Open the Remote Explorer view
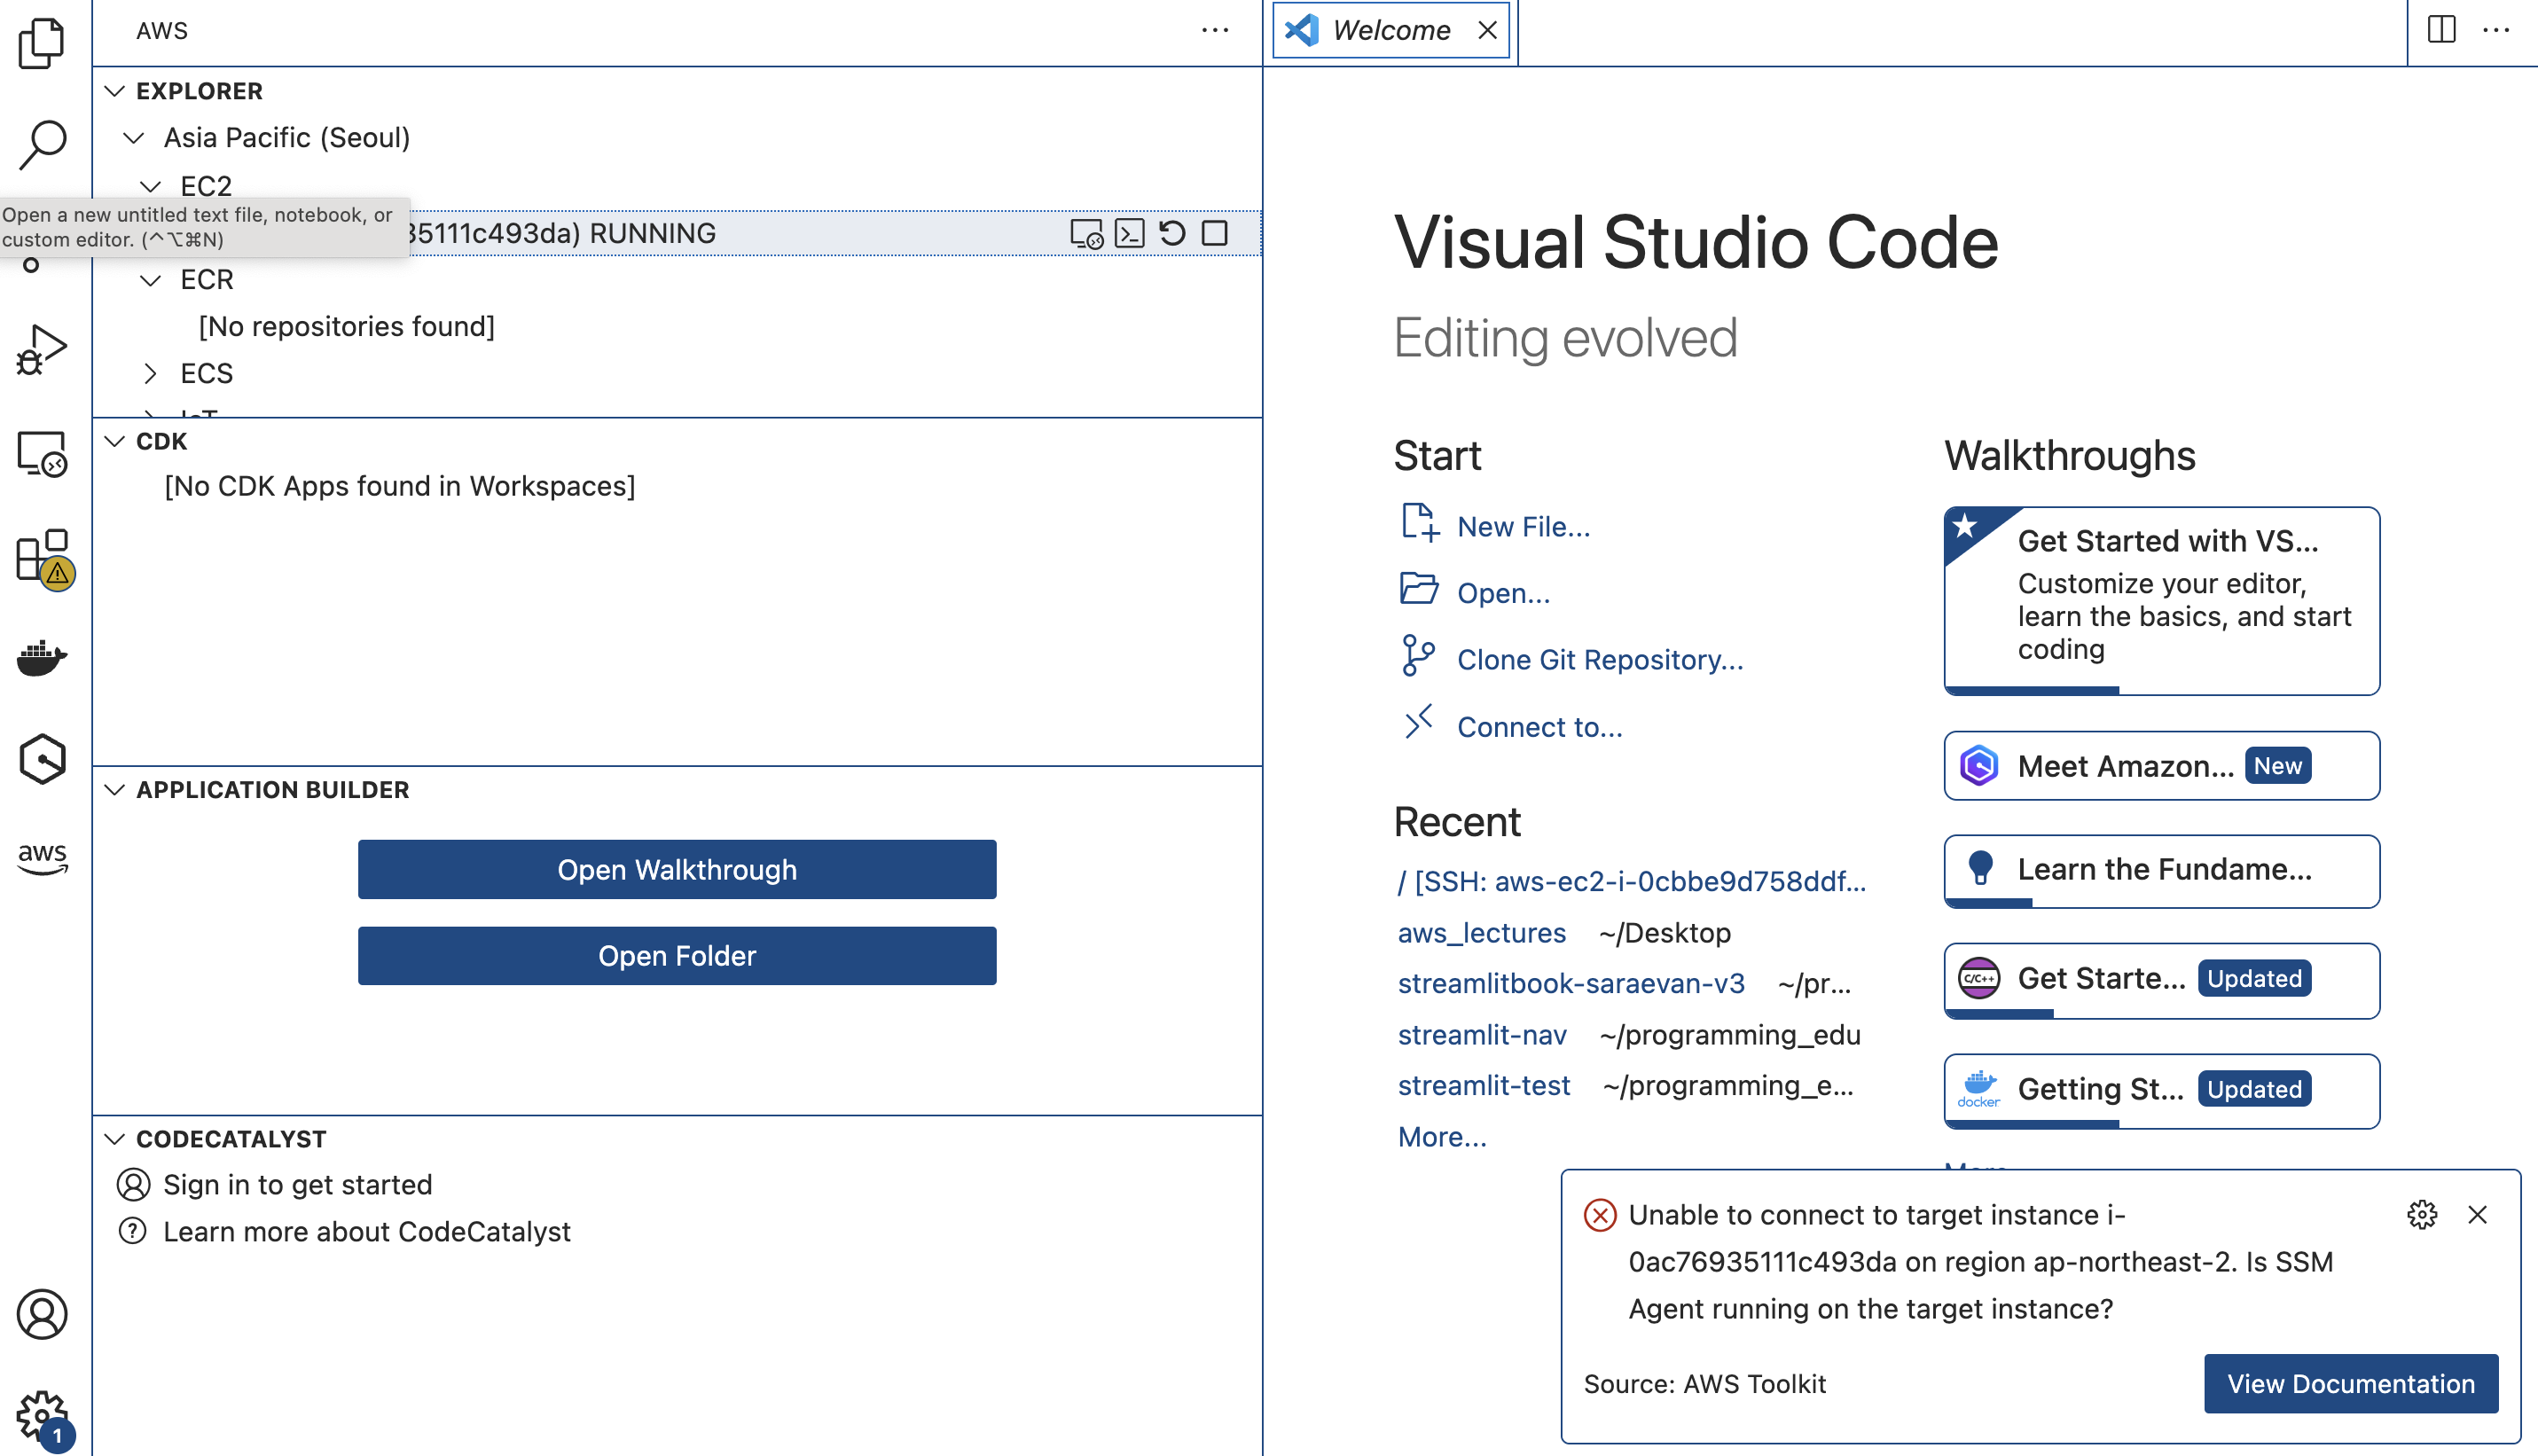This screenshot has height=1456, width=2538. click(x=42, y=454)
